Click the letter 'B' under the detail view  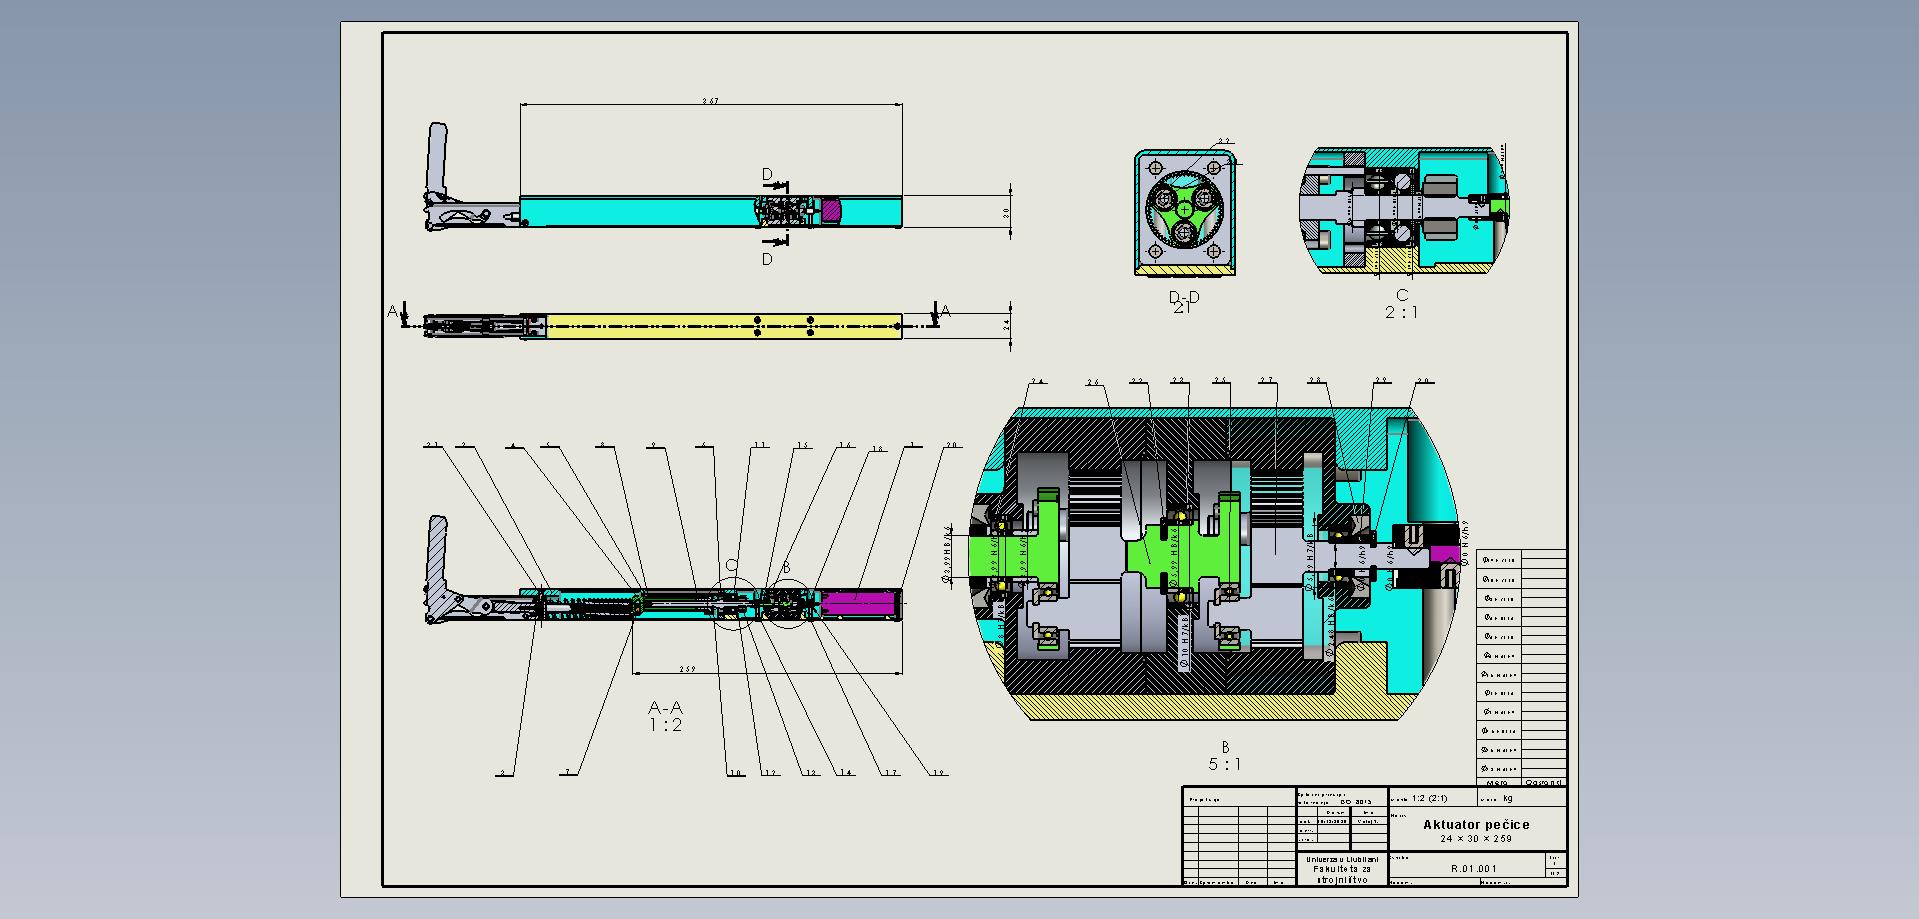(x=1225, y=747)
